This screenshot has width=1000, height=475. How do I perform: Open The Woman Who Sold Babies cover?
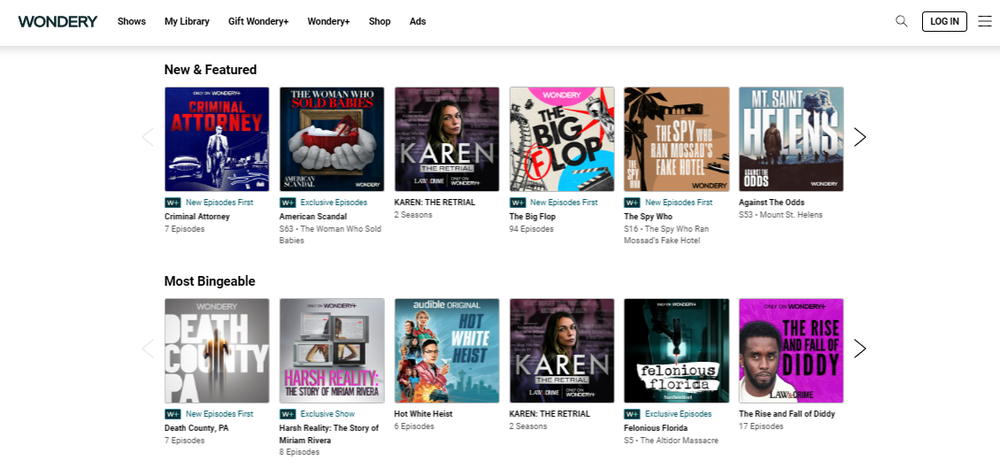(x=332, y=139)
